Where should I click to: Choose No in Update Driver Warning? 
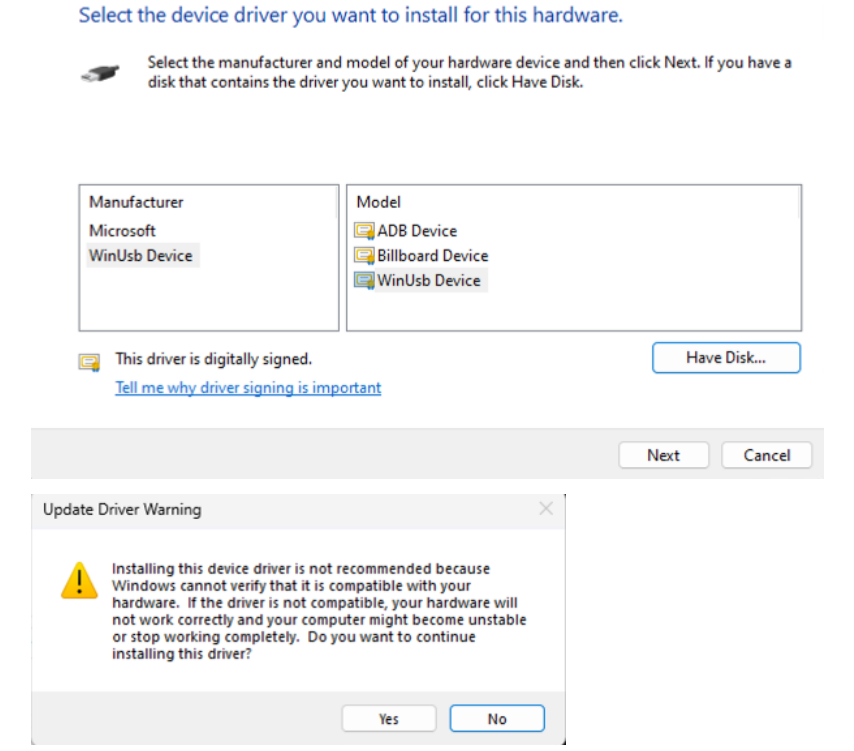(x=497, y=719)
